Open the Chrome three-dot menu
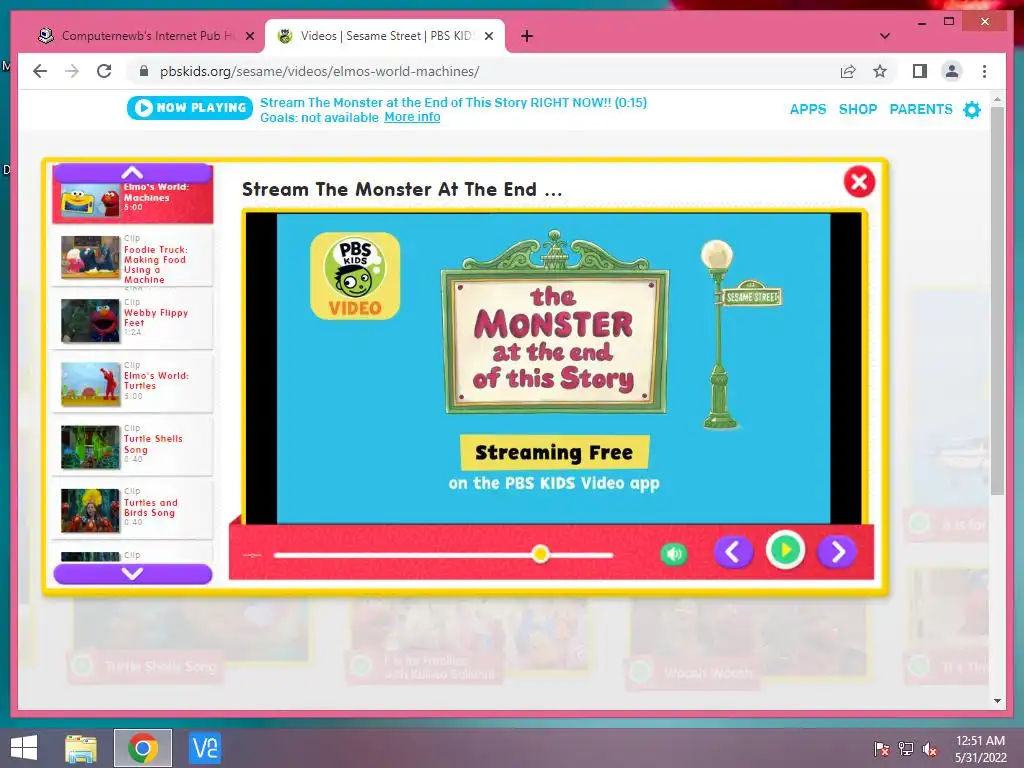Image resolution: width=1024 pixels, height=768 pixels. [984, 71]
